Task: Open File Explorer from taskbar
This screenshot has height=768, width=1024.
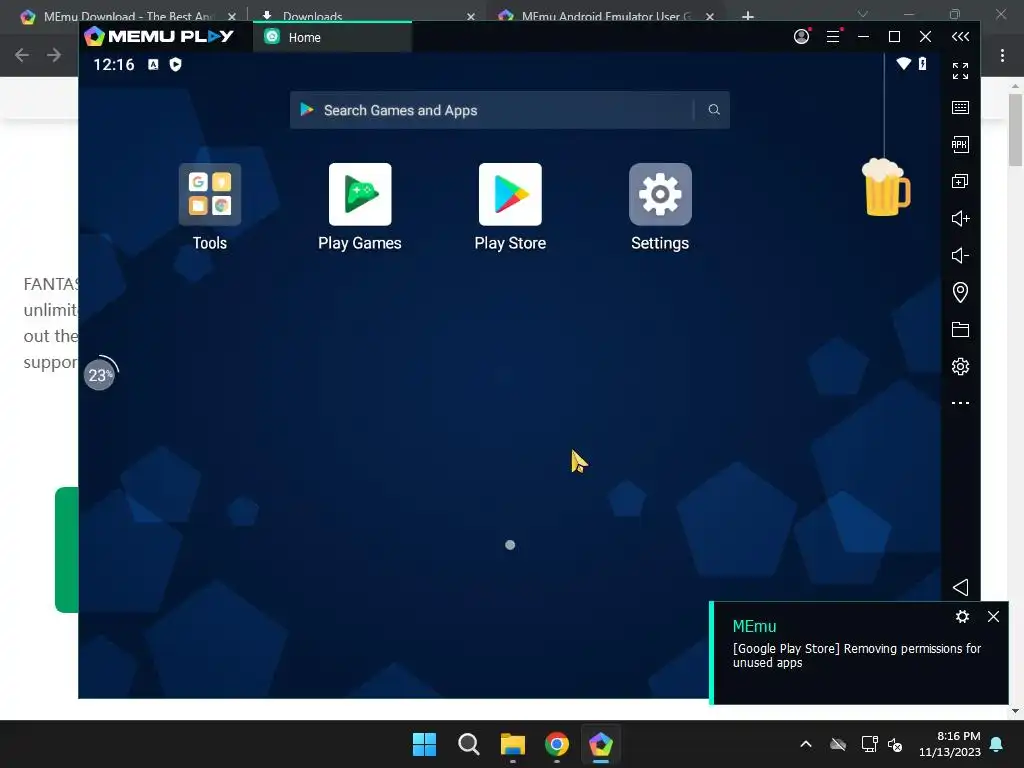Action: (513, 744)
